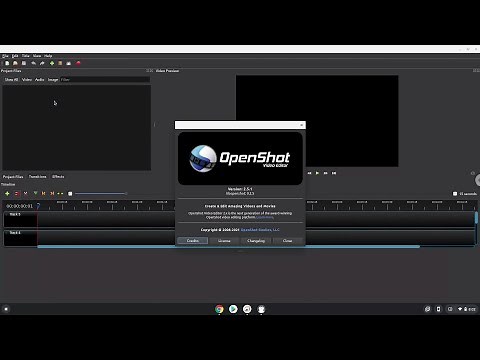Click the seconds zoom label checkbox icon
Image resolution: width=480 pixels, height=360 pixels.
pyautogui.click(x=455, y=194)
